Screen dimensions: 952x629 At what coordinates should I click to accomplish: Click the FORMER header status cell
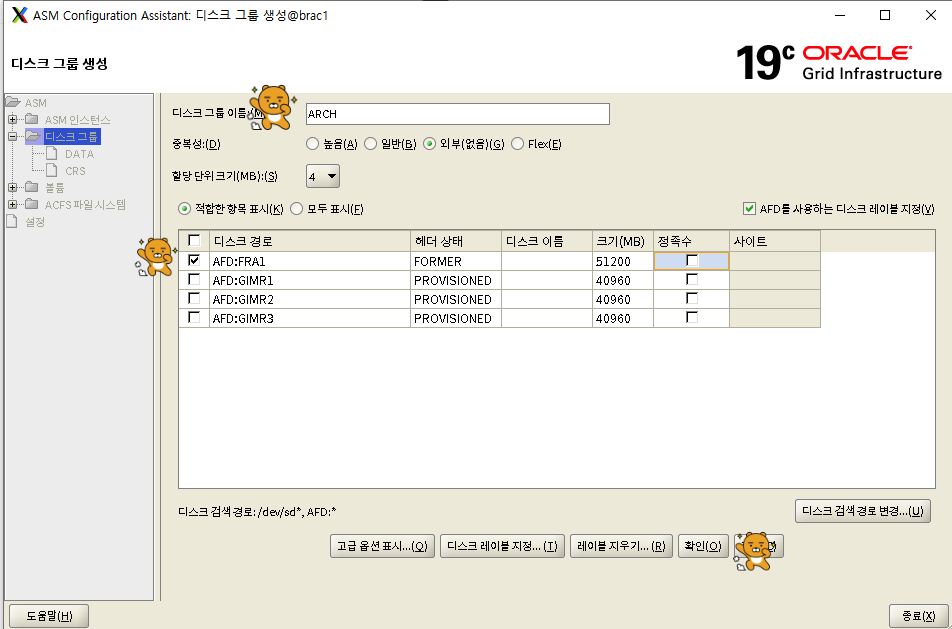456,261
